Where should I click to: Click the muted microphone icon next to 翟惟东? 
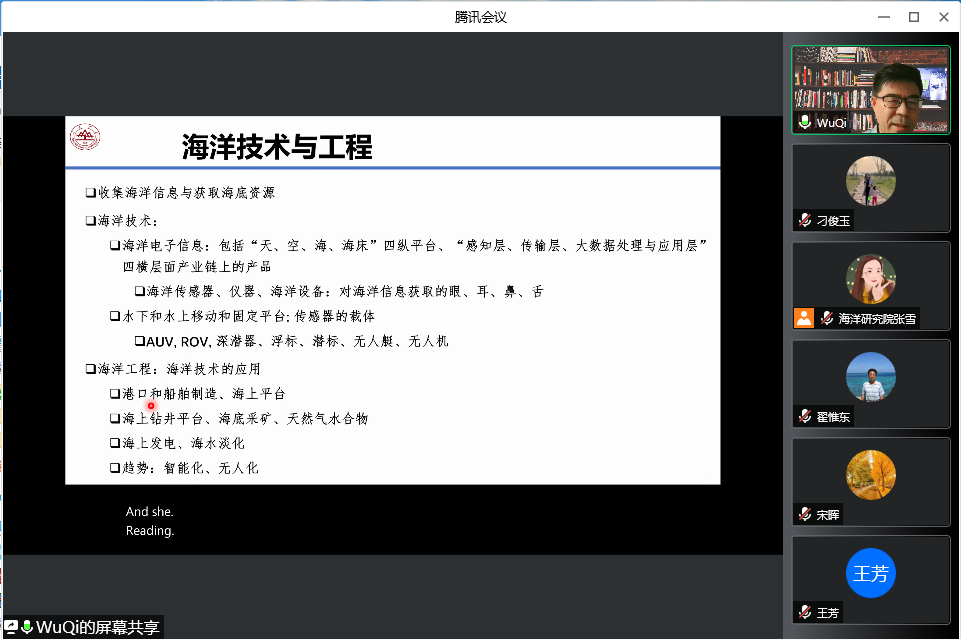pos(804,416)
